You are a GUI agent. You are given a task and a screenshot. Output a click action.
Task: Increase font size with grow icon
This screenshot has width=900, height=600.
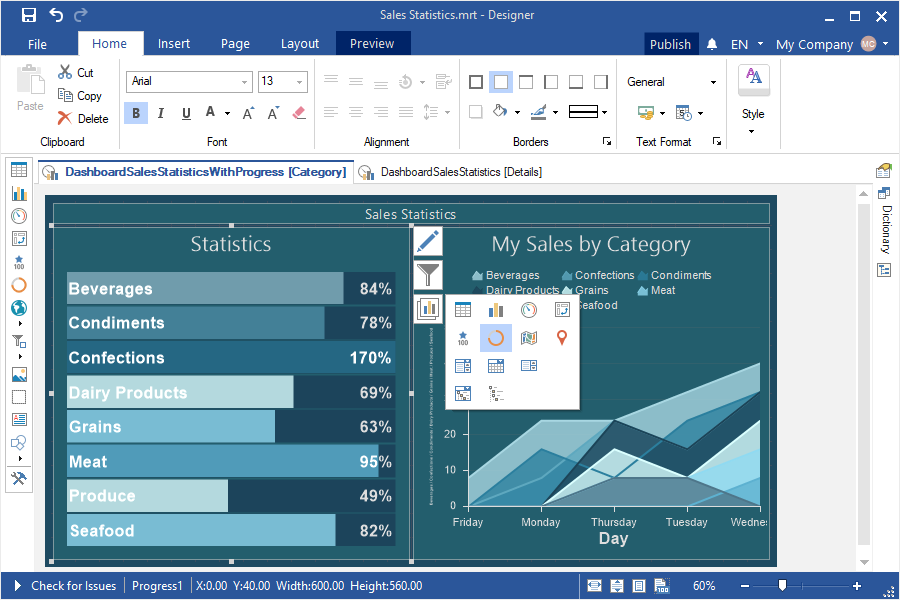249,113
